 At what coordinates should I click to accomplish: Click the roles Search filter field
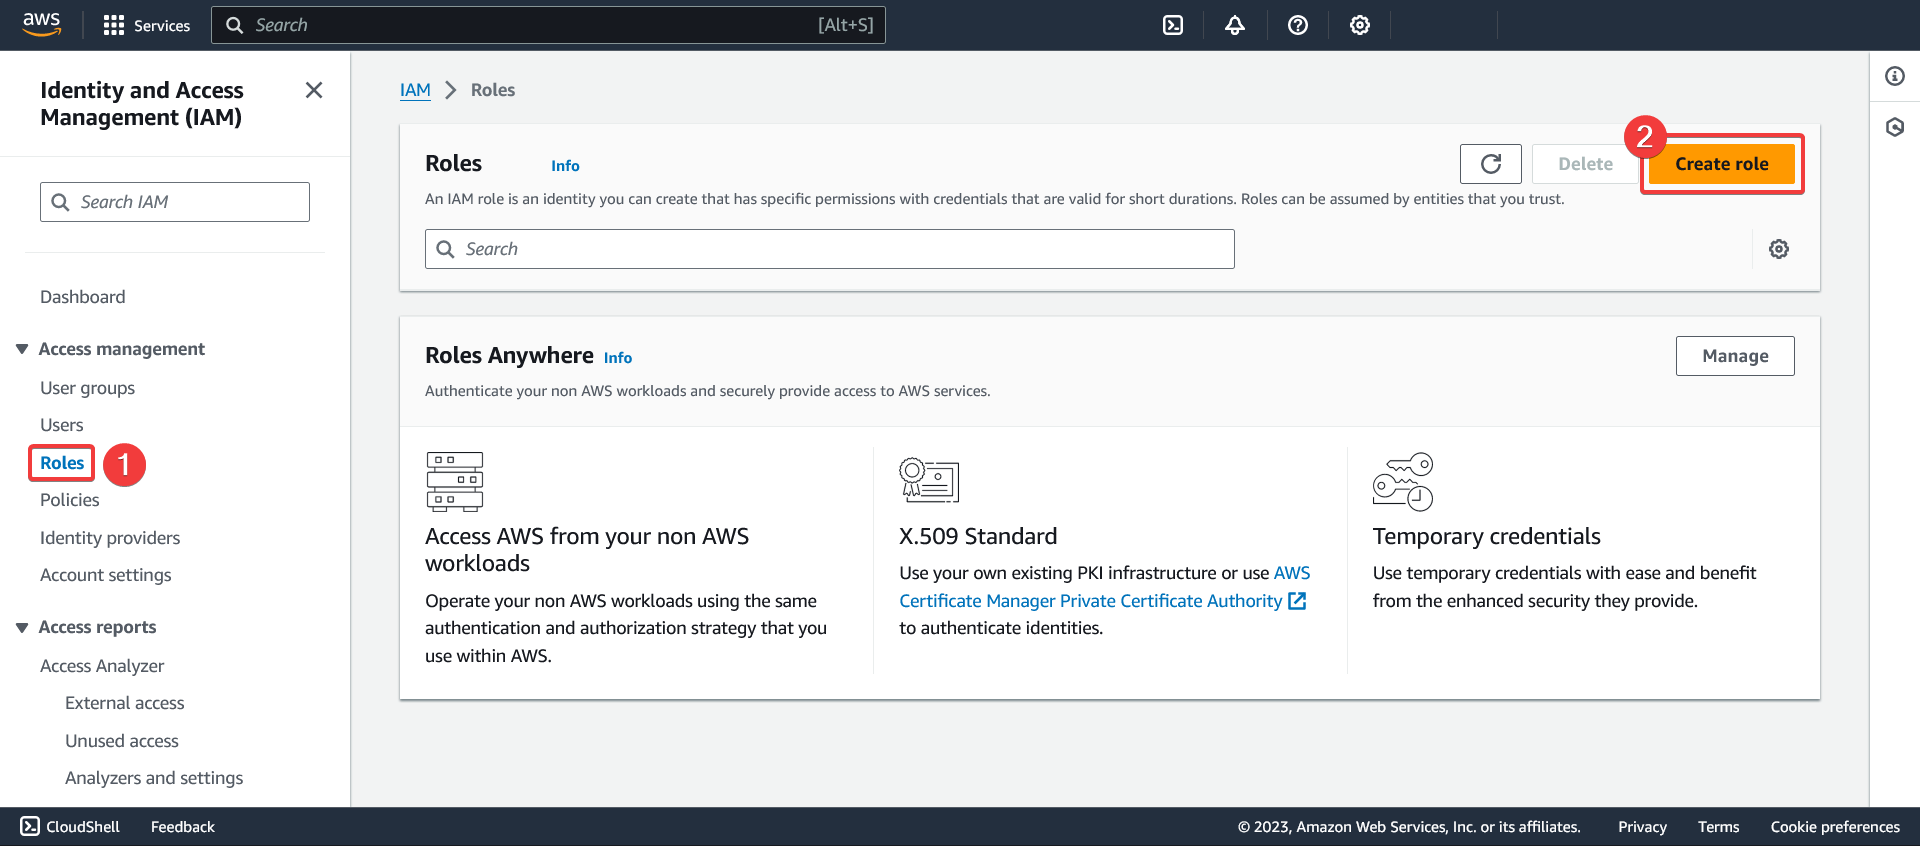[830, 249]
